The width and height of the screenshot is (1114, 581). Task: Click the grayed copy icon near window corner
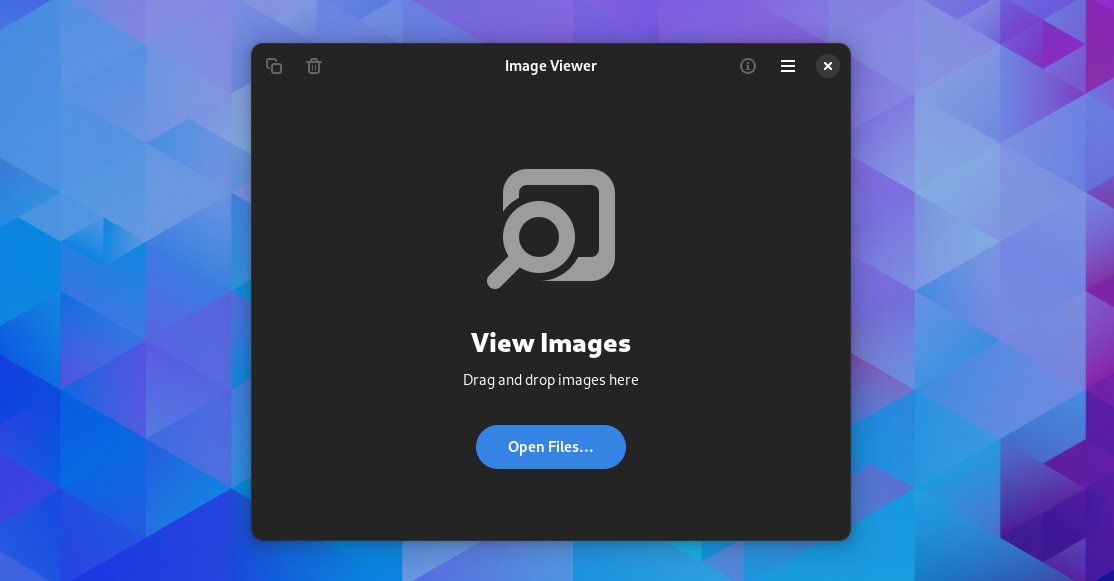pyautogui.click(x=274, y=66)
